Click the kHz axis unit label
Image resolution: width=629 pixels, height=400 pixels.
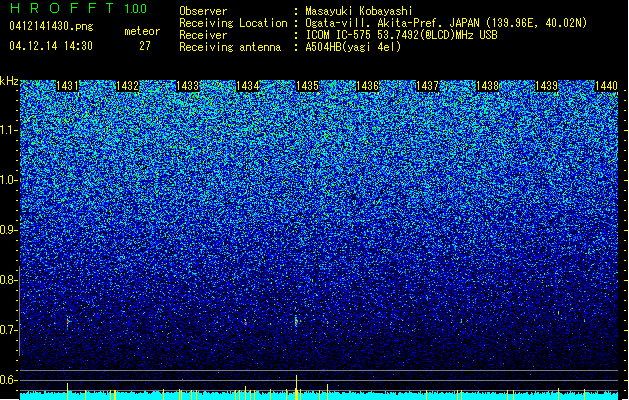click(x=9, y=81)
